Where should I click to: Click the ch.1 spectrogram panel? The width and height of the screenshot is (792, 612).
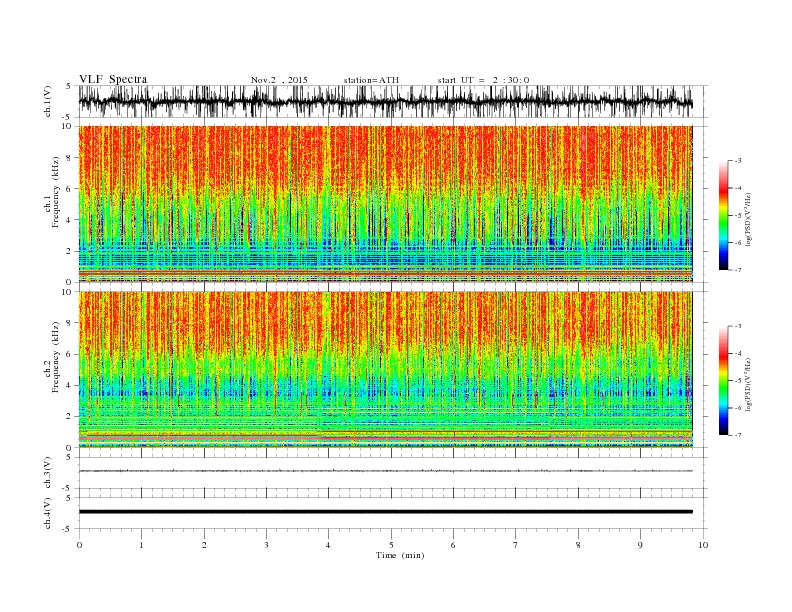tap(385, 204)
